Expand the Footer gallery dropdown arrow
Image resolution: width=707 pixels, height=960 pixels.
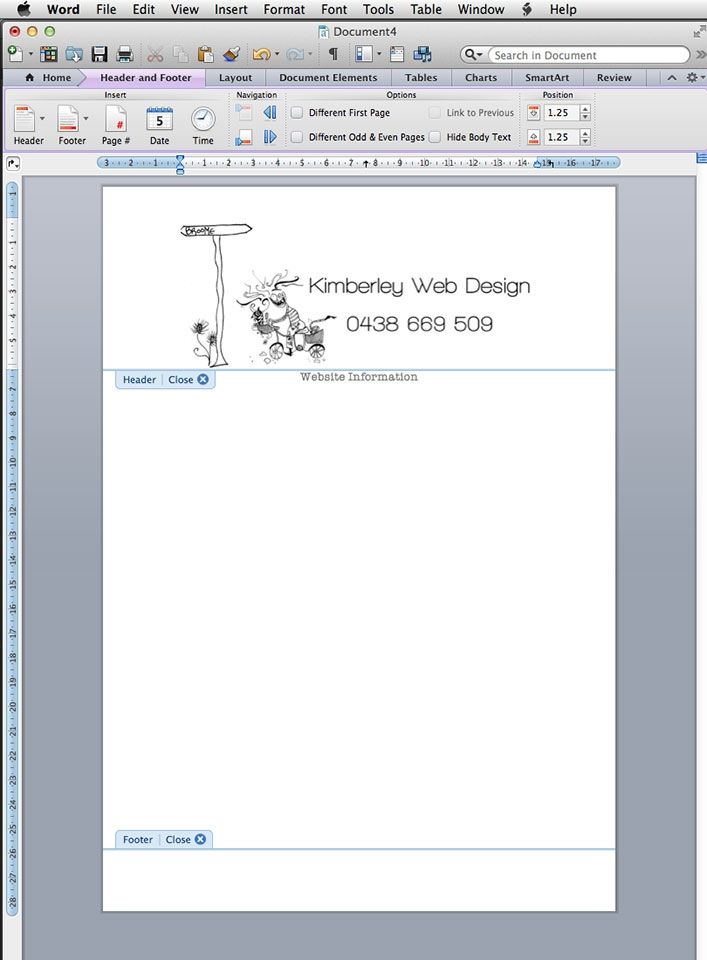pos(86,119)
